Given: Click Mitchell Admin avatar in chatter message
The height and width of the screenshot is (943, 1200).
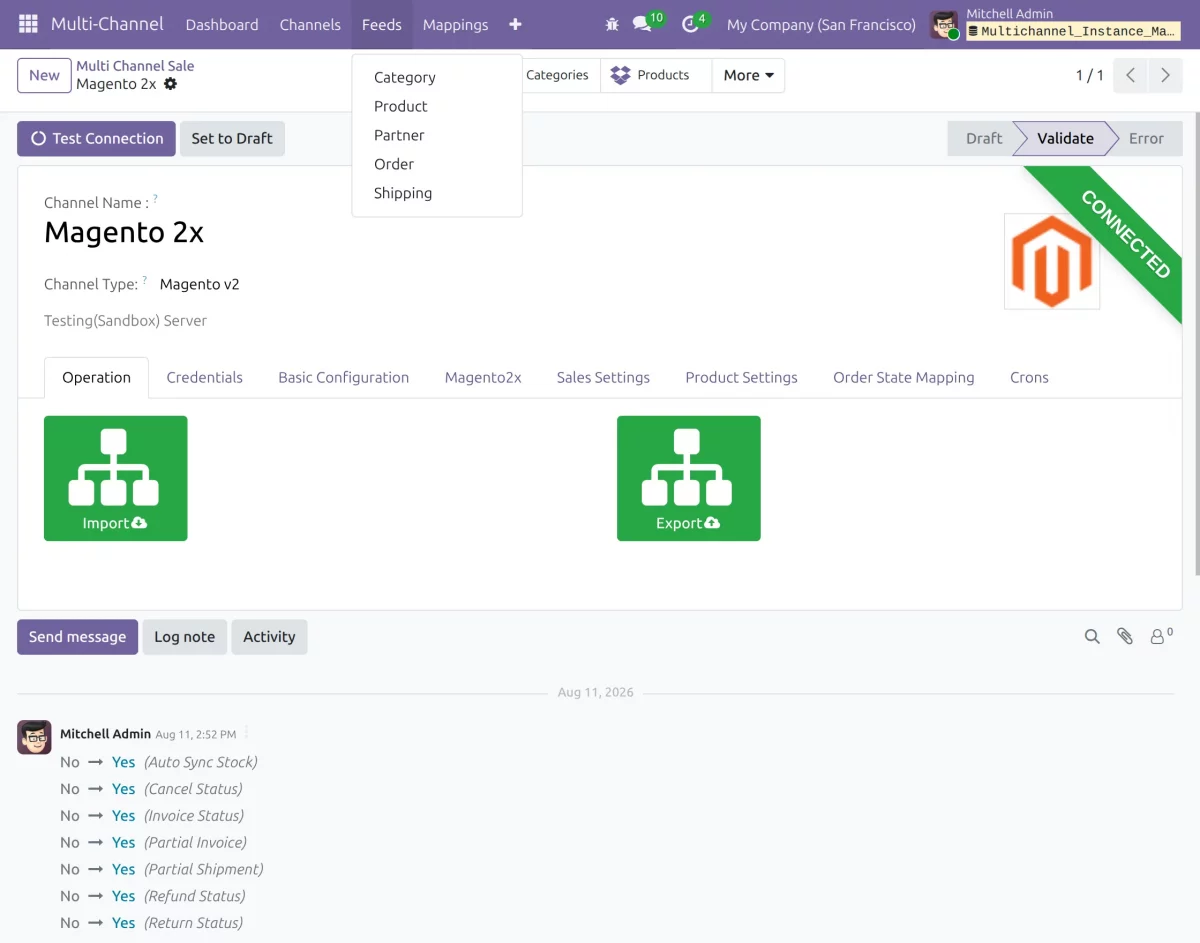Looking at the screenshot, I should coord(34,737).
